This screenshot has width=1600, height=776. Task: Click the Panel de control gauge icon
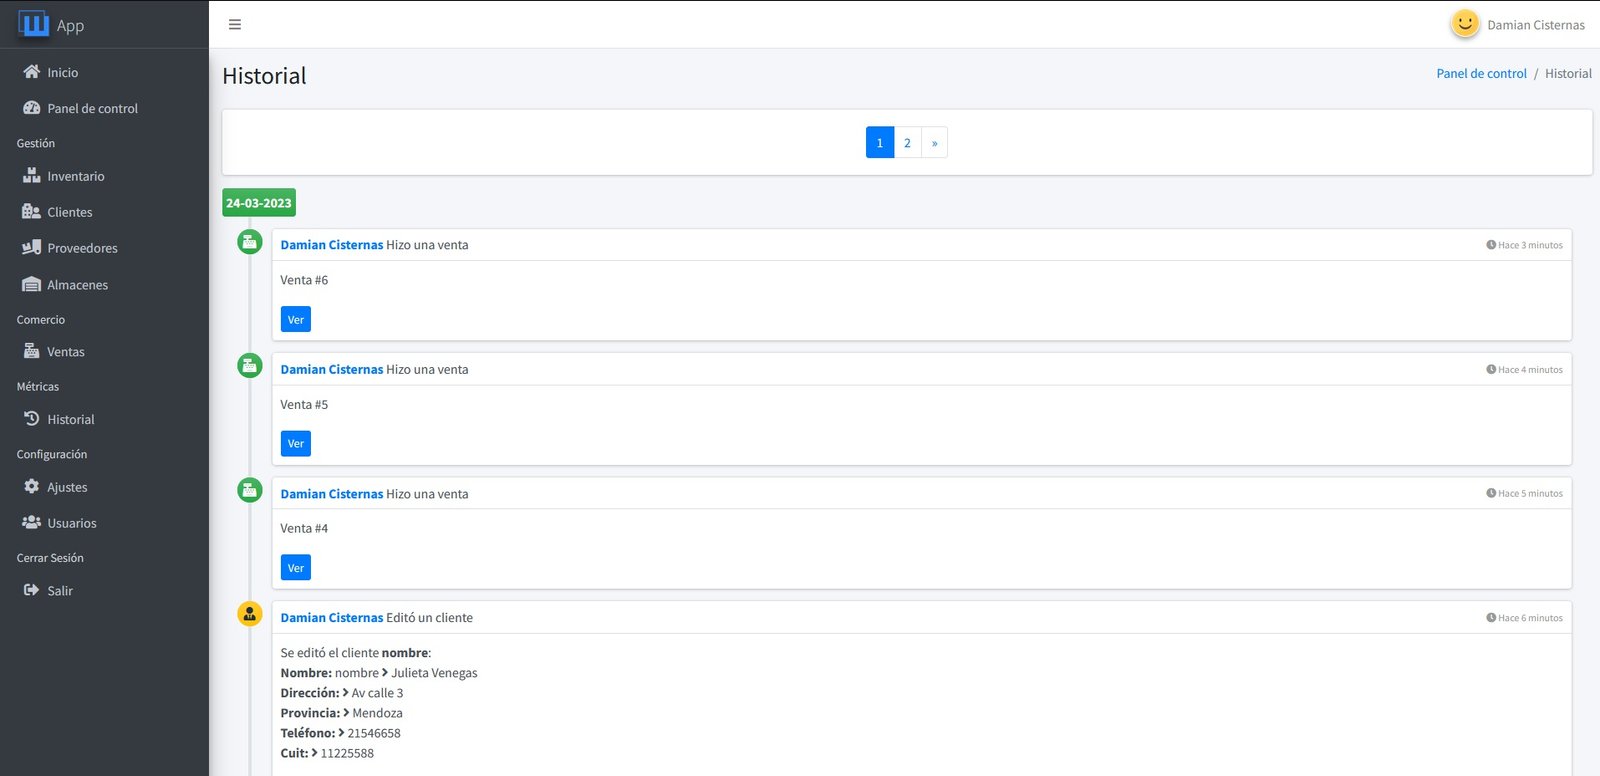[32, 108]
